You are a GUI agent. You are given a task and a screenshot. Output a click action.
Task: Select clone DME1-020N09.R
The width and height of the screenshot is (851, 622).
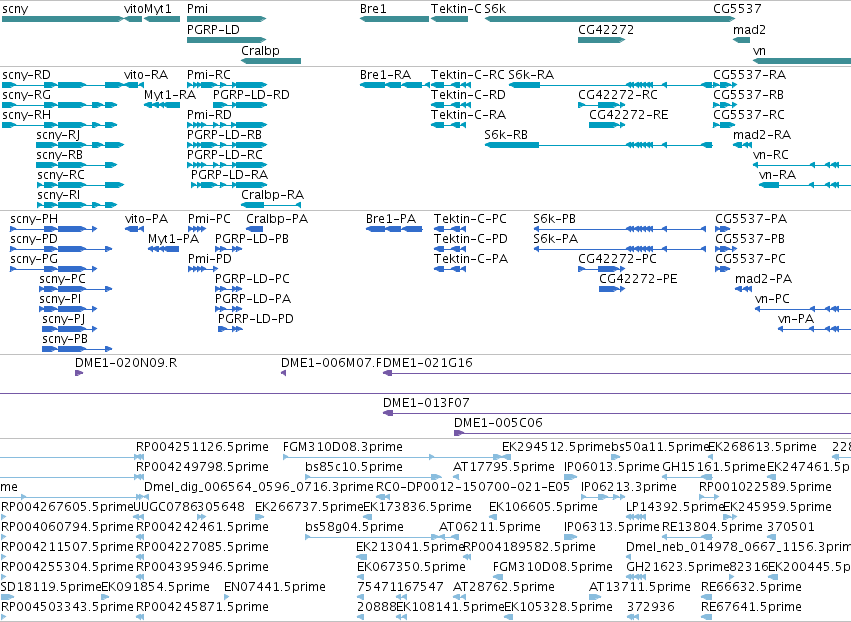[126, 363]
